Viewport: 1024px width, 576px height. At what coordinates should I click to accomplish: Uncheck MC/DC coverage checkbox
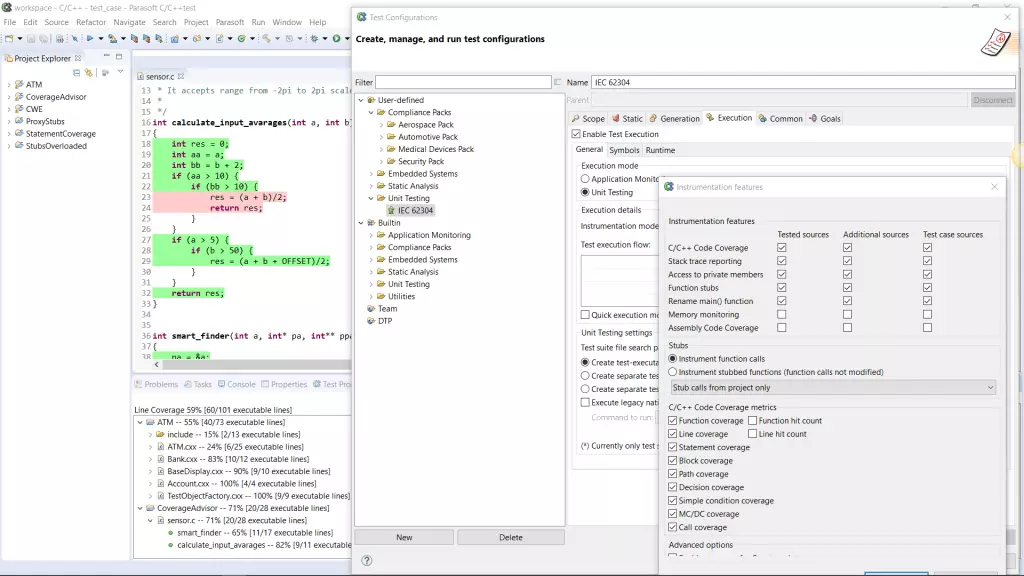(x=673, y=514)
